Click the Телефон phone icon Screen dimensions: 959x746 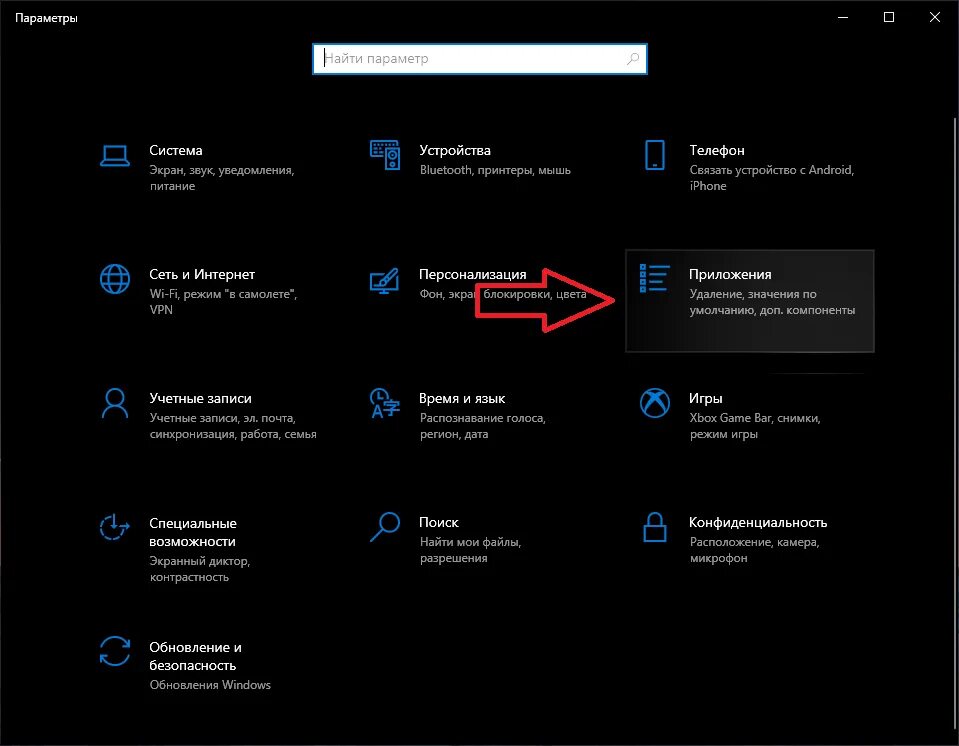(655, 155)
